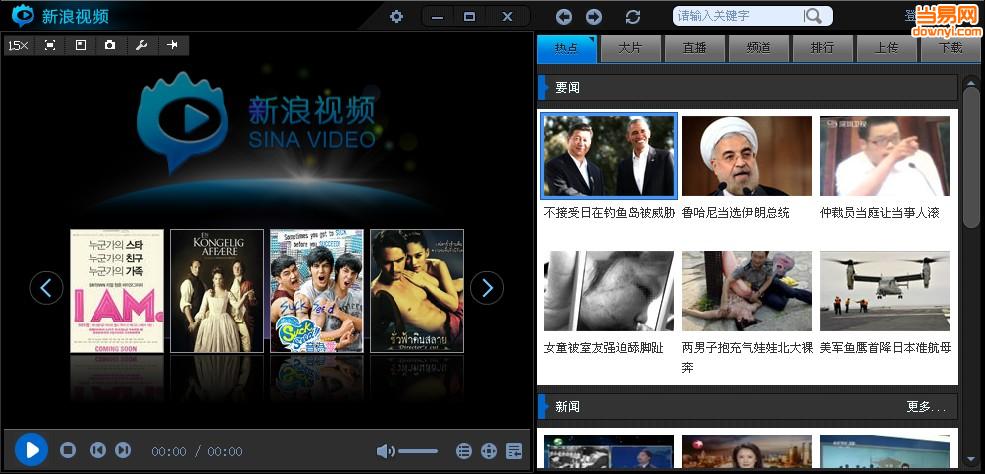Open link 女童被室友强迫舔脚趾

pos(603,348)
